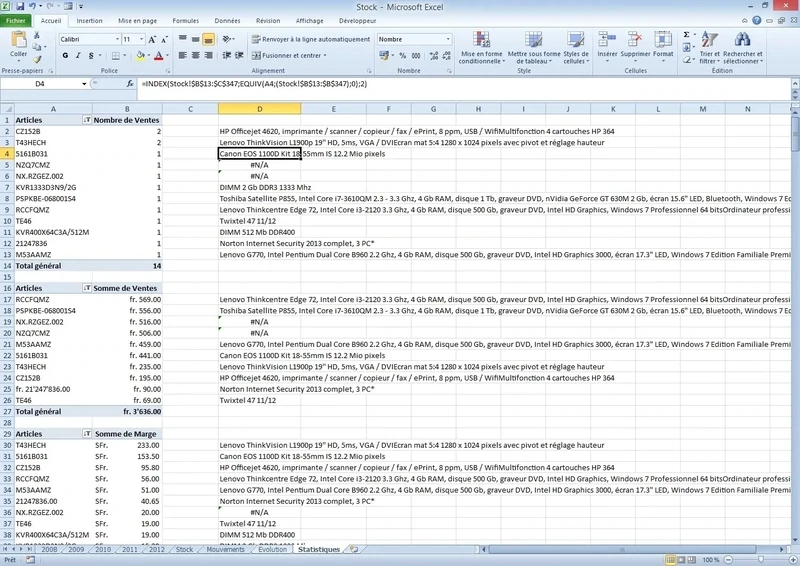800x566 pixels.
Task: Click the fx insert function button
Action: coord(130,83)
